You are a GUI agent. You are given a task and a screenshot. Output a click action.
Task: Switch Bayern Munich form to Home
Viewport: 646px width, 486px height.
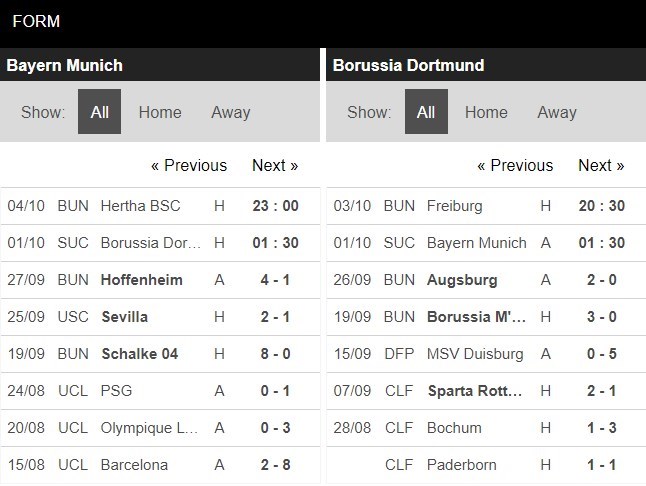[x=160, y=112]
